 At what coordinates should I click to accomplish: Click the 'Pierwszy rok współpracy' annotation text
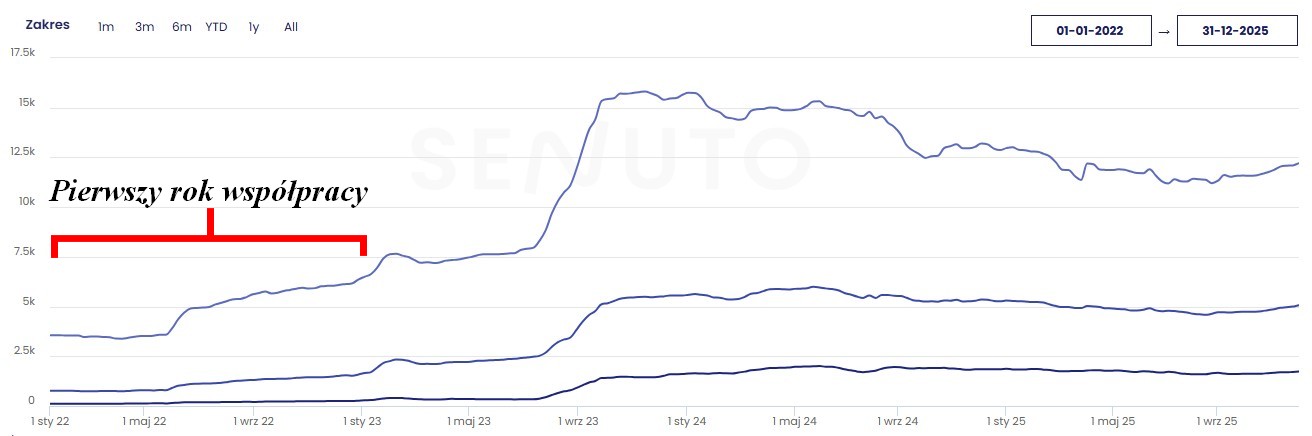tap(209, 191)
